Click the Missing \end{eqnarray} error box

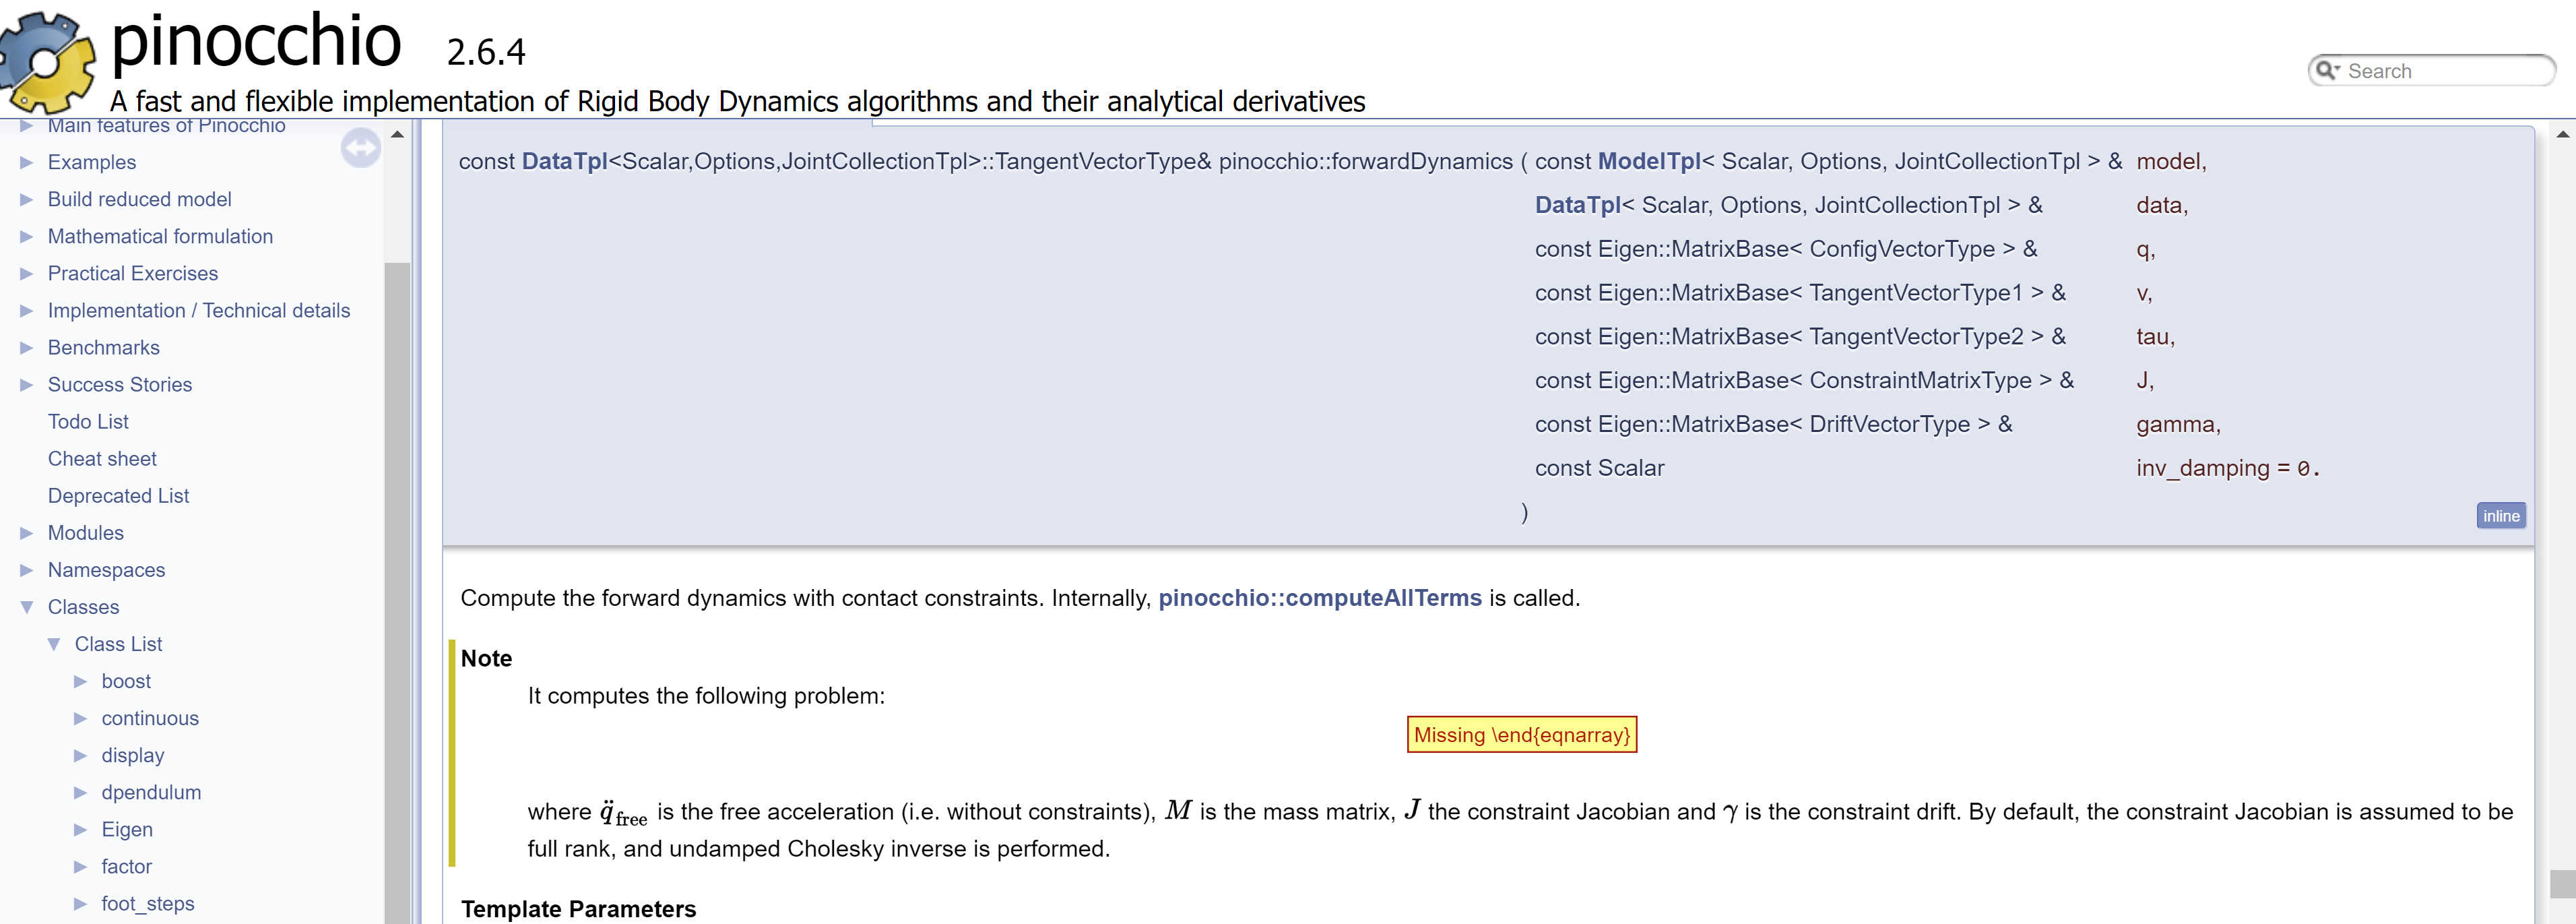(x=1521, y=734)
